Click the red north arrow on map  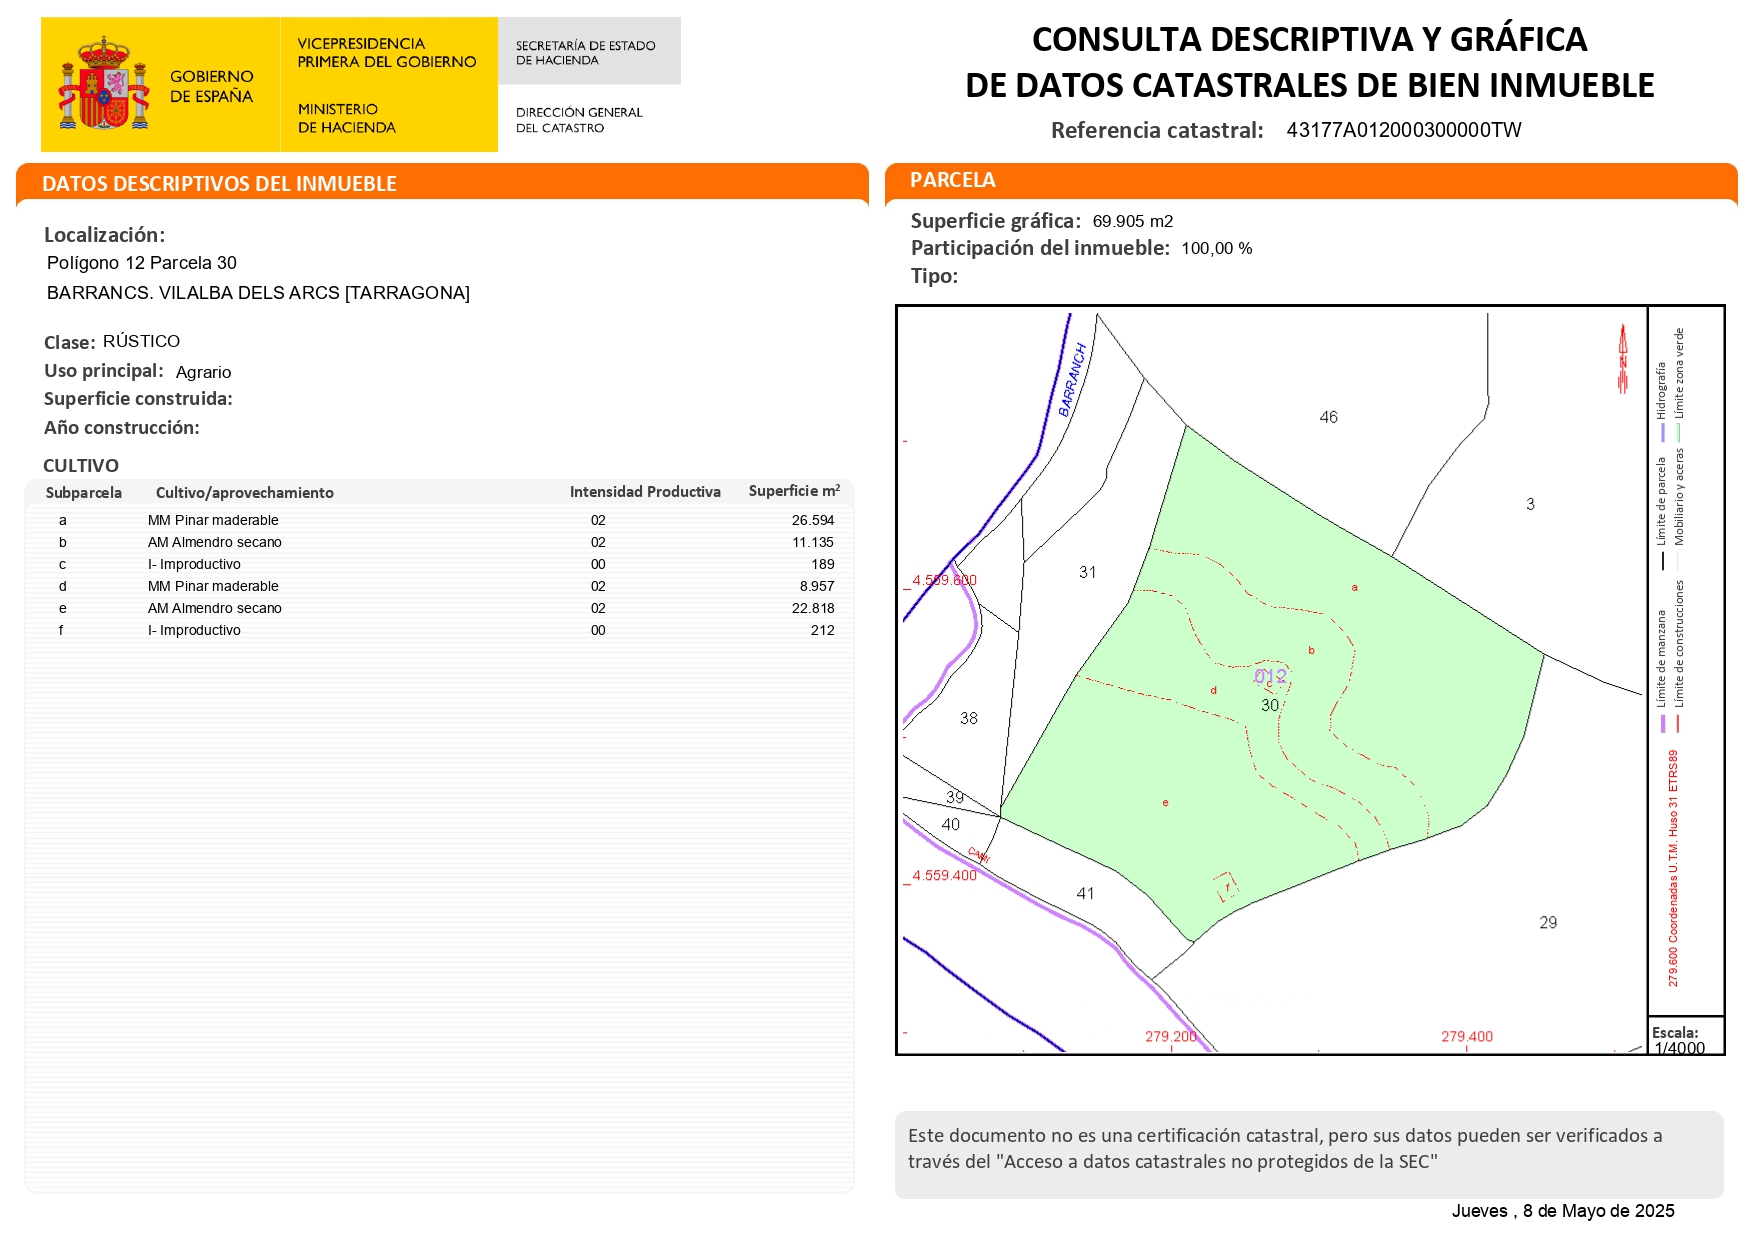(1622, 359)
